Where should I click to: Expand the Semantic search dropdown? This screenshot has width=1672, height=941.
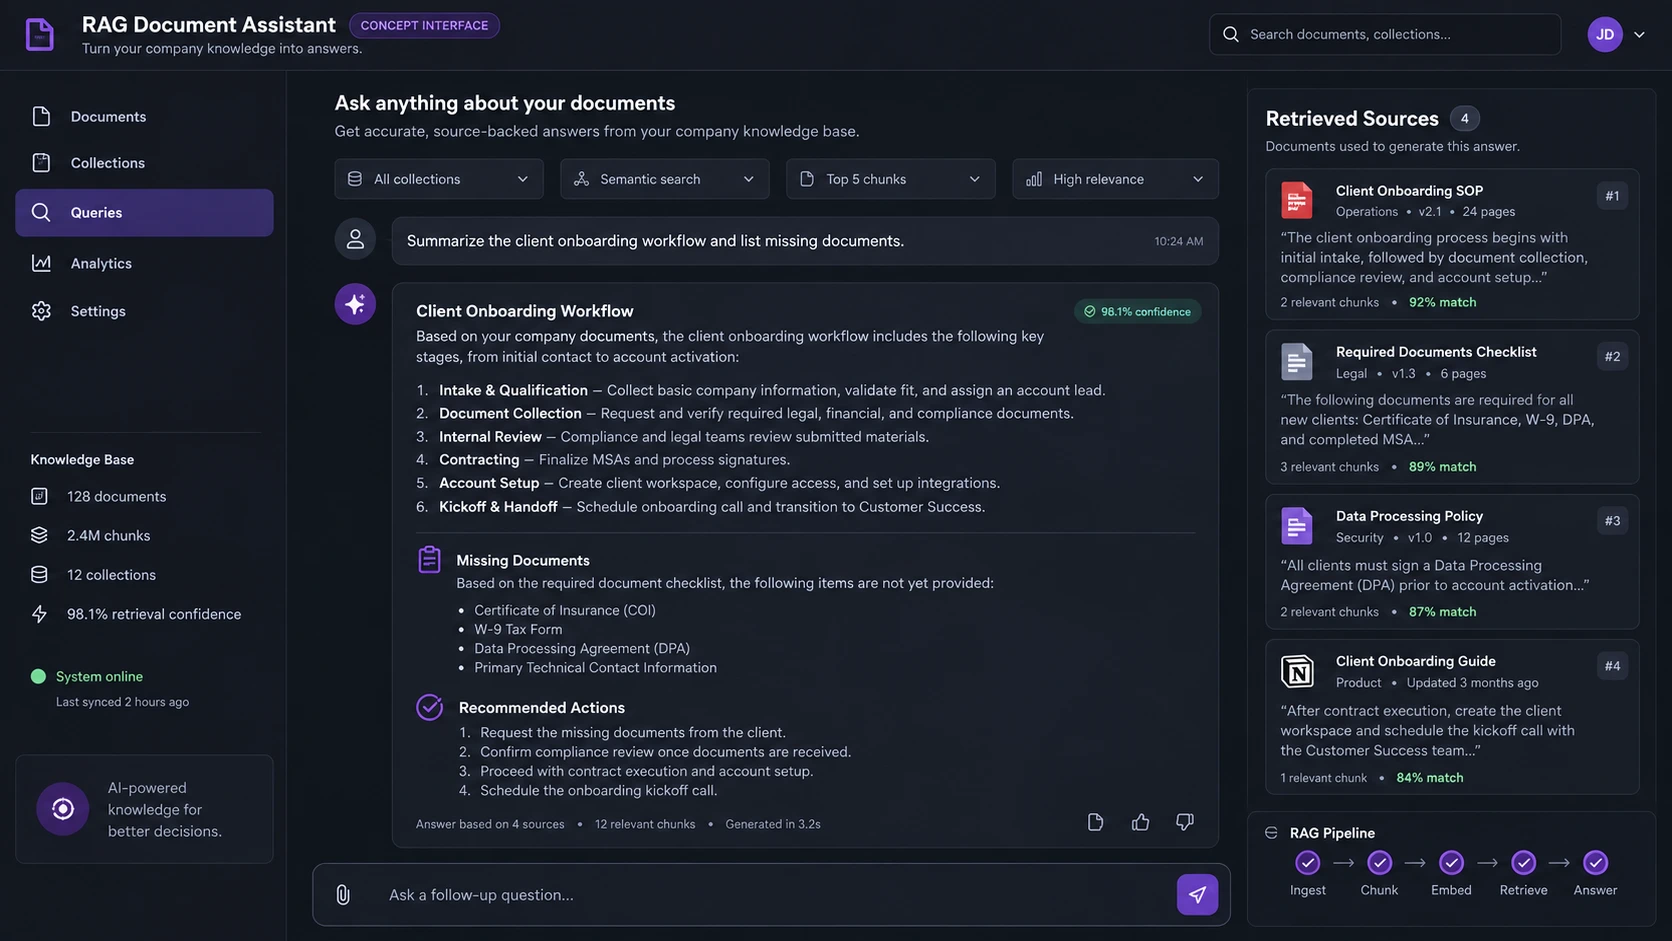(665, 179)
